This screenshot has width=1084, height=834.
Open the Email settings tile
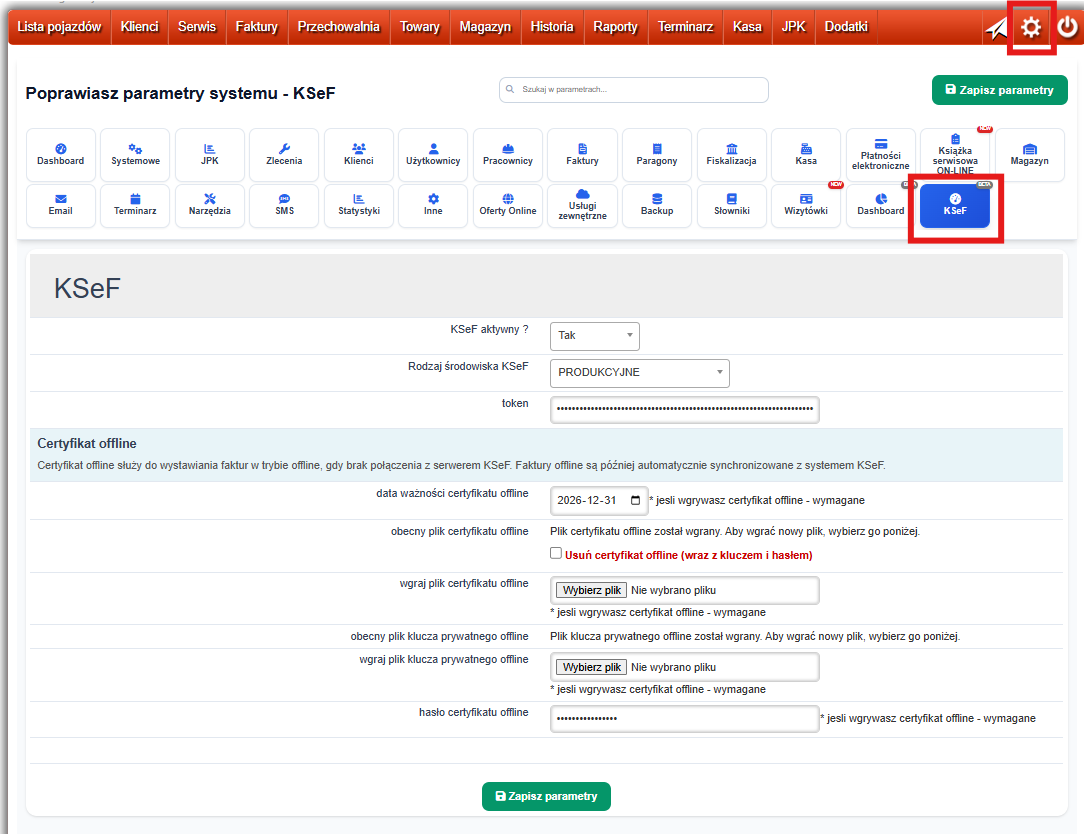61,205
